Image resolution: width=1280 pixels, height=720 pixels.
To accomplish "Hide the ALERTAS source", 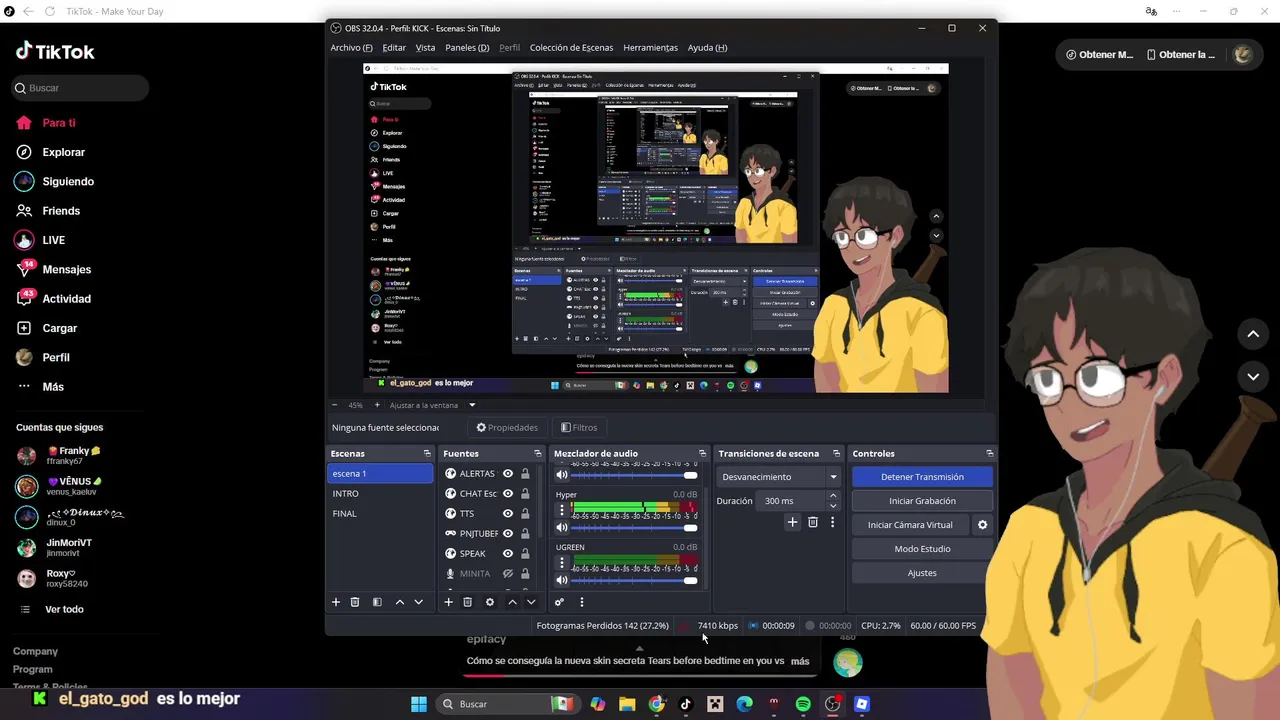I will (x=508, y=474).
